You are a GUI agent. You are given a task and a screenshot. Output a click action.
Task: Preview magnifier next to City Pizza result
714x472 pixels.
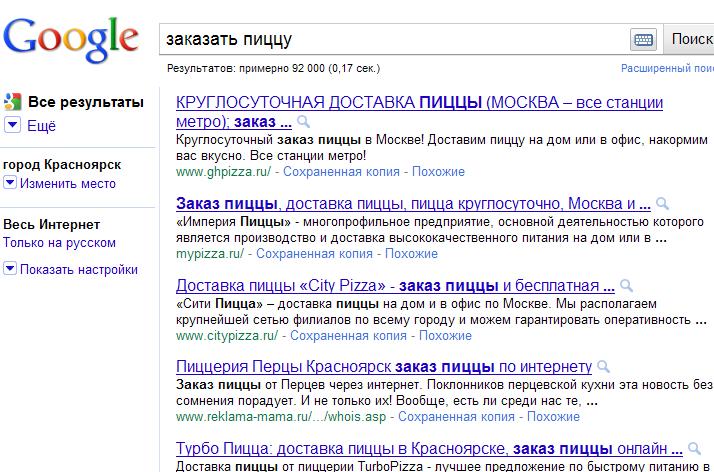pos(627,285)
